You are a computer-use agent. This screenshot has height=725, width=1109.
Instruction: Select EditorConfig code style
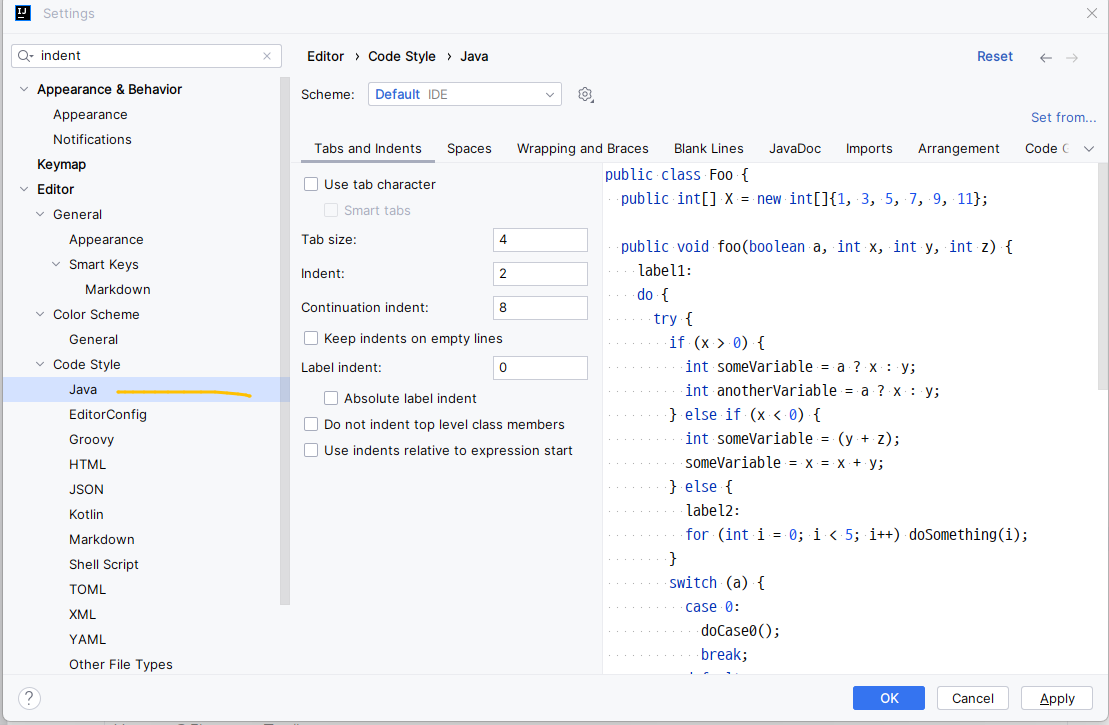[108, 414]
